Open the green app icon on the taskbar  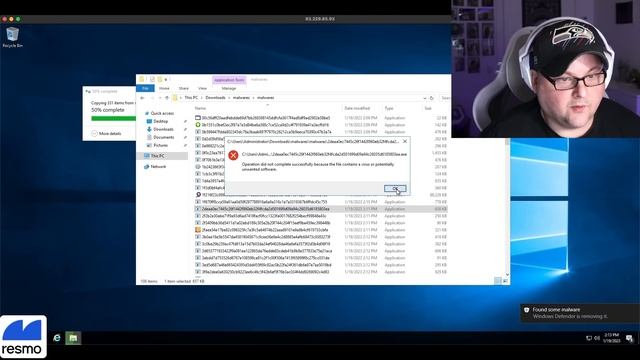click(73, 338)
